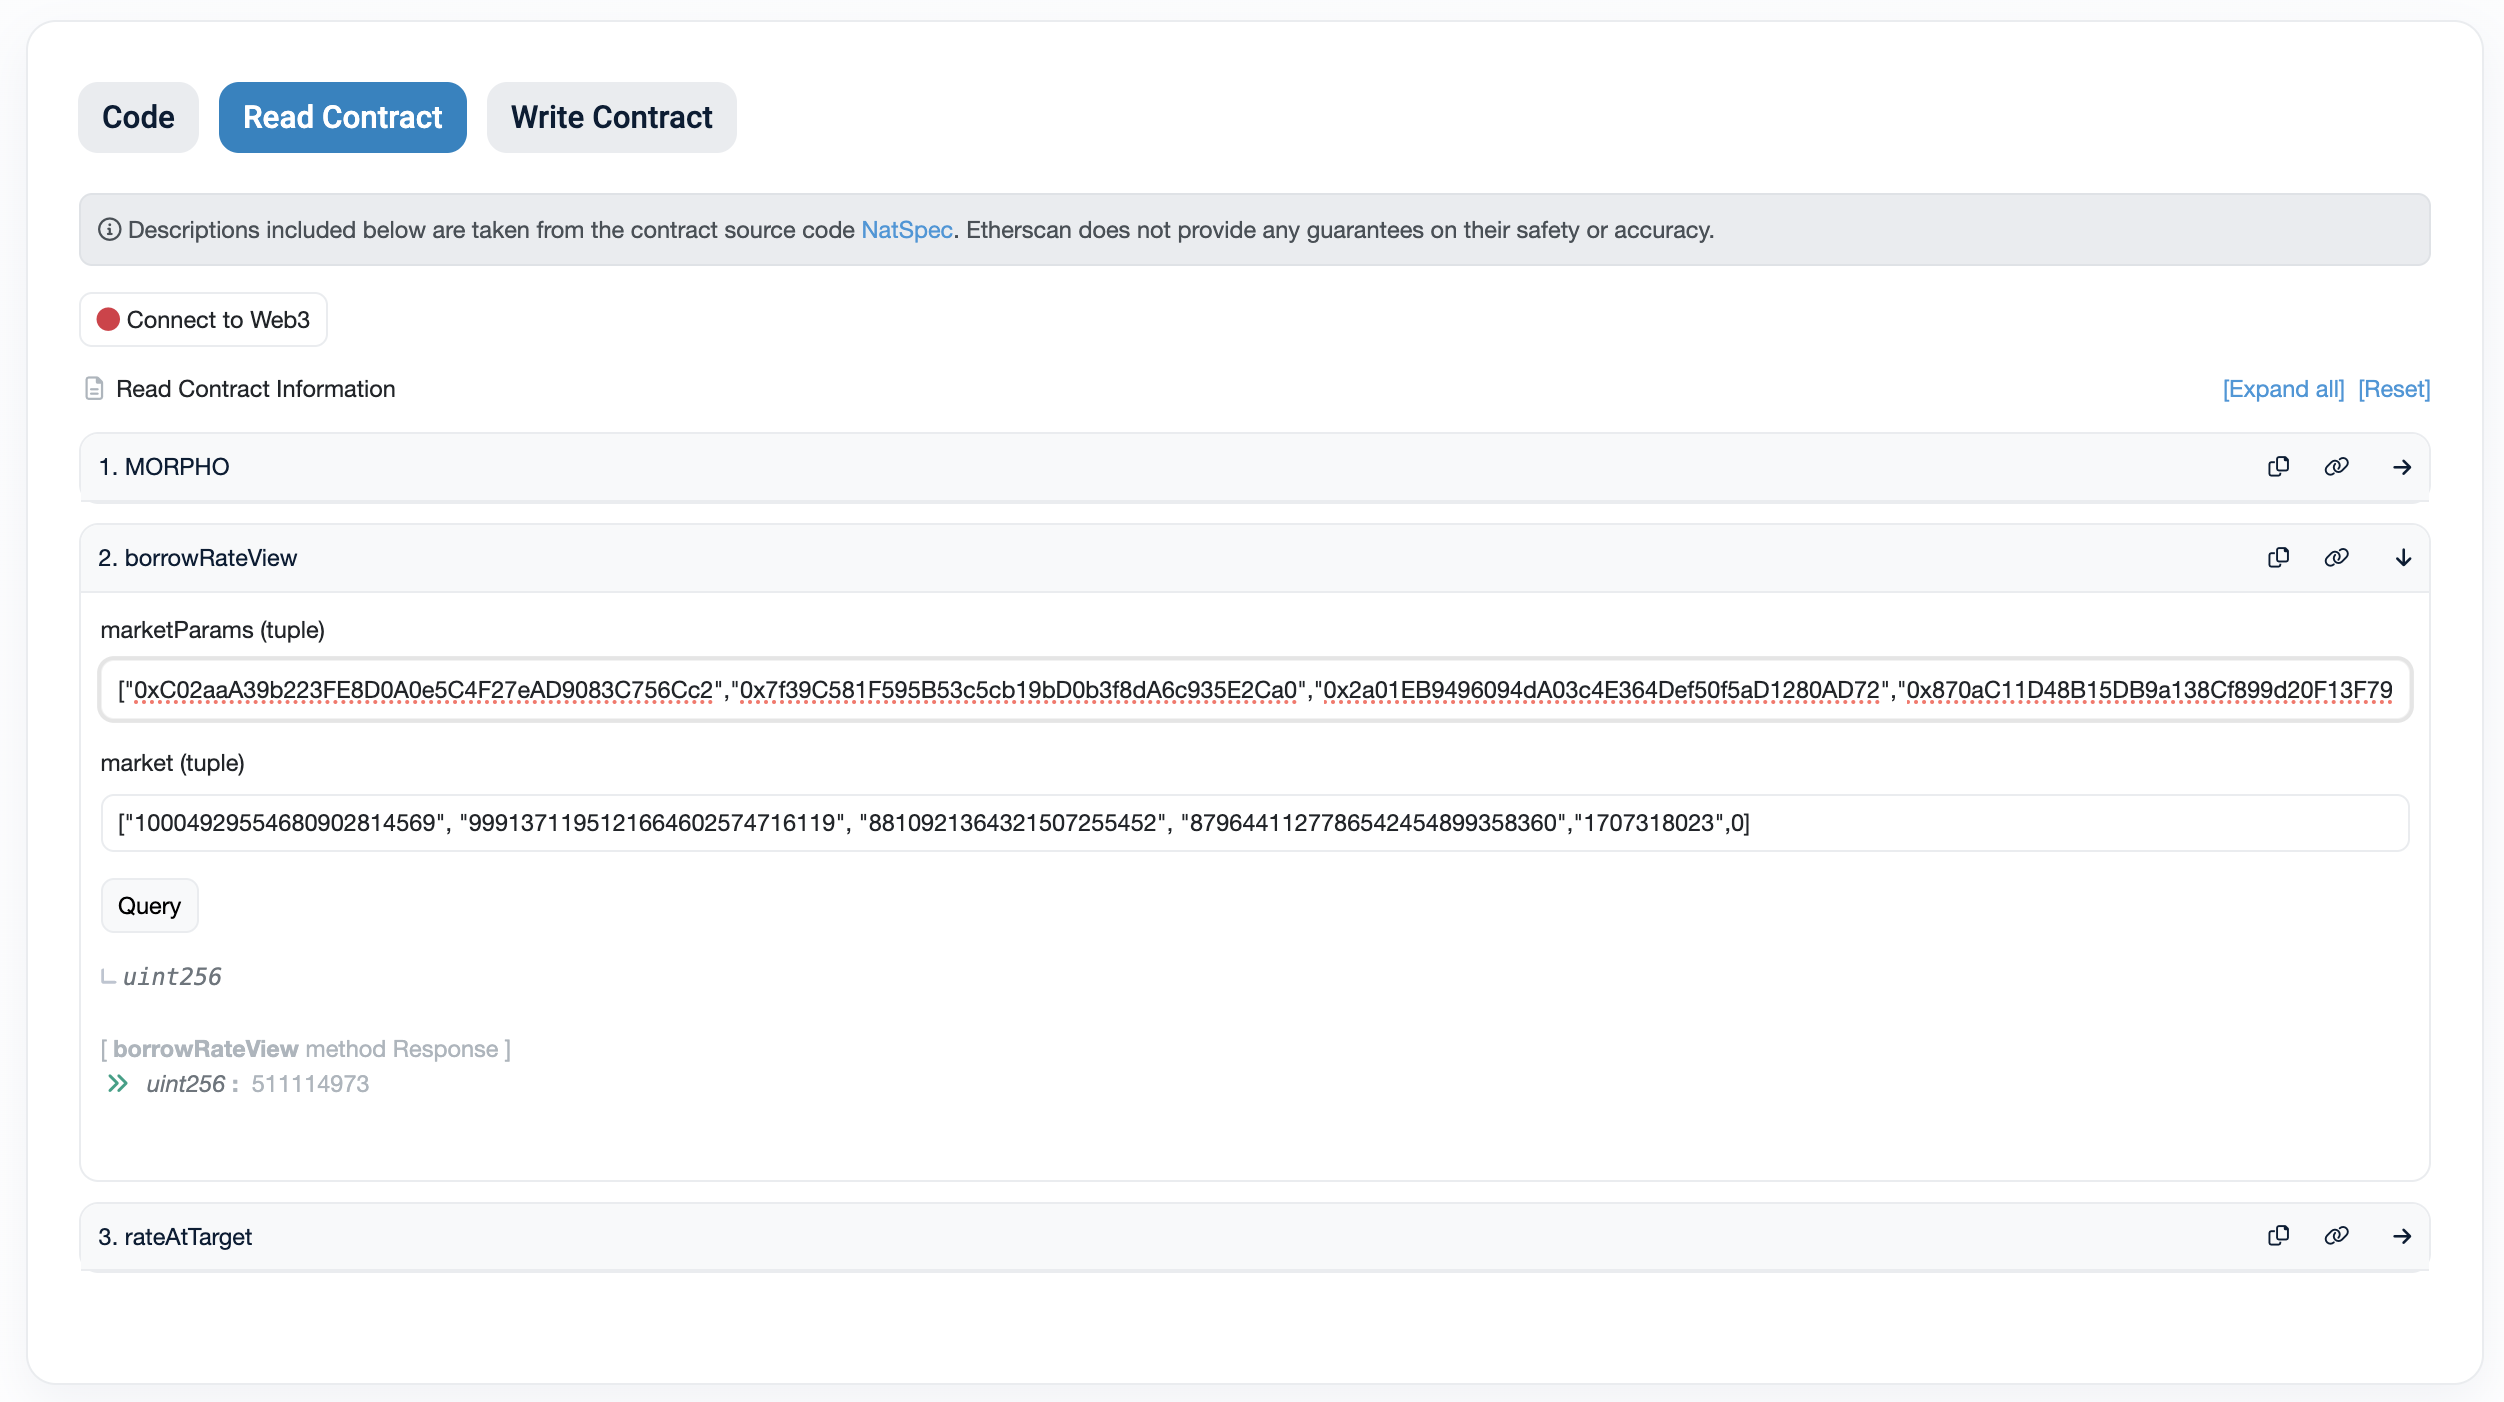Click the borrowRateView permalink chain icon
The height and width of the screenshot is (1402, 2504).
tap(2336, 558)
